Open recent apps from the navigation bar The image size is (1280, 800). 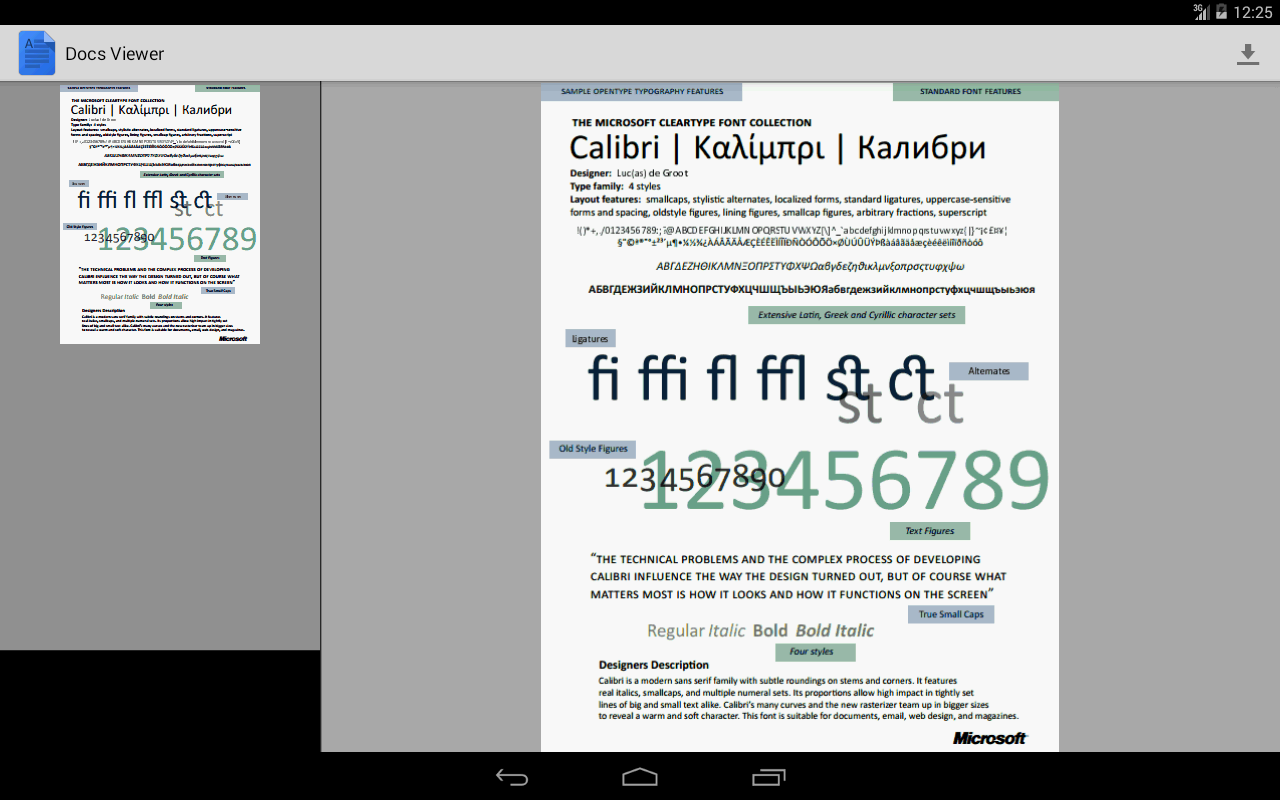[768, 777]
